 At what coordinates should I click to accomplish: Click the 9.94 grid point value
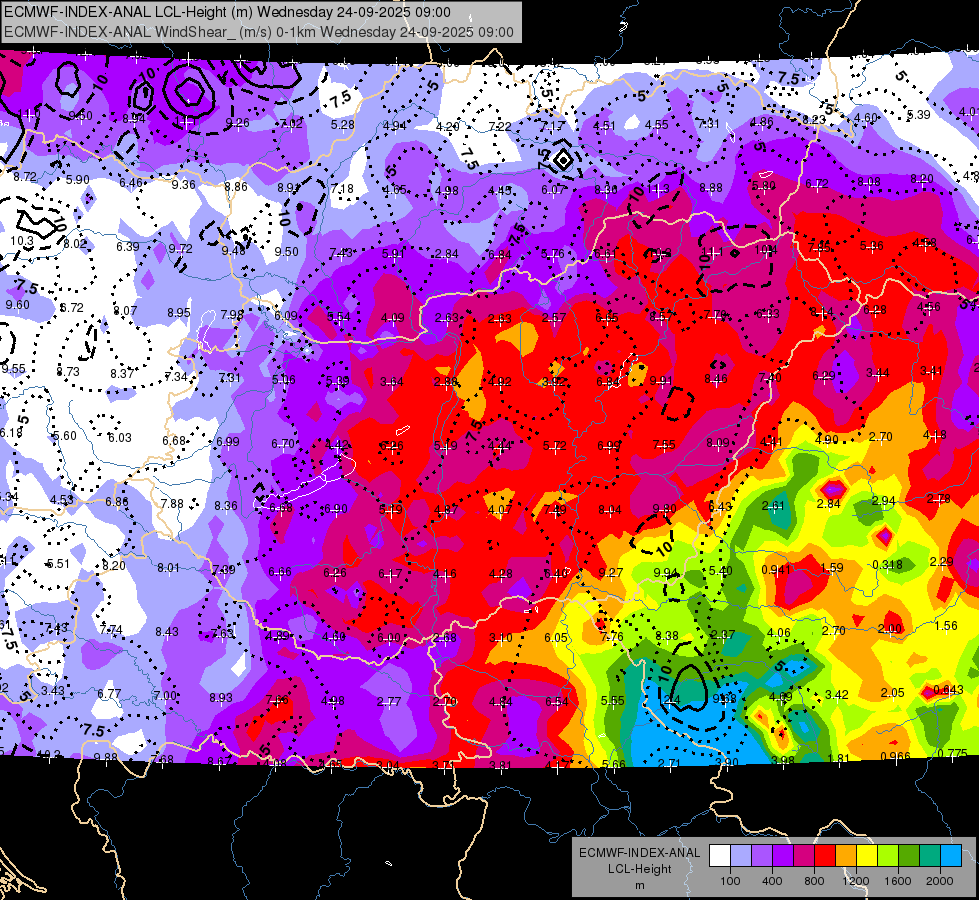665,573
